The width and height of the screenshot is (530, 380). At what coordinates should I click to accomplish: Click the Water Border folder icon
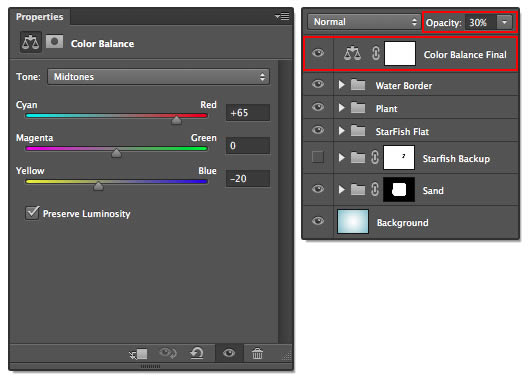(358, 85)
